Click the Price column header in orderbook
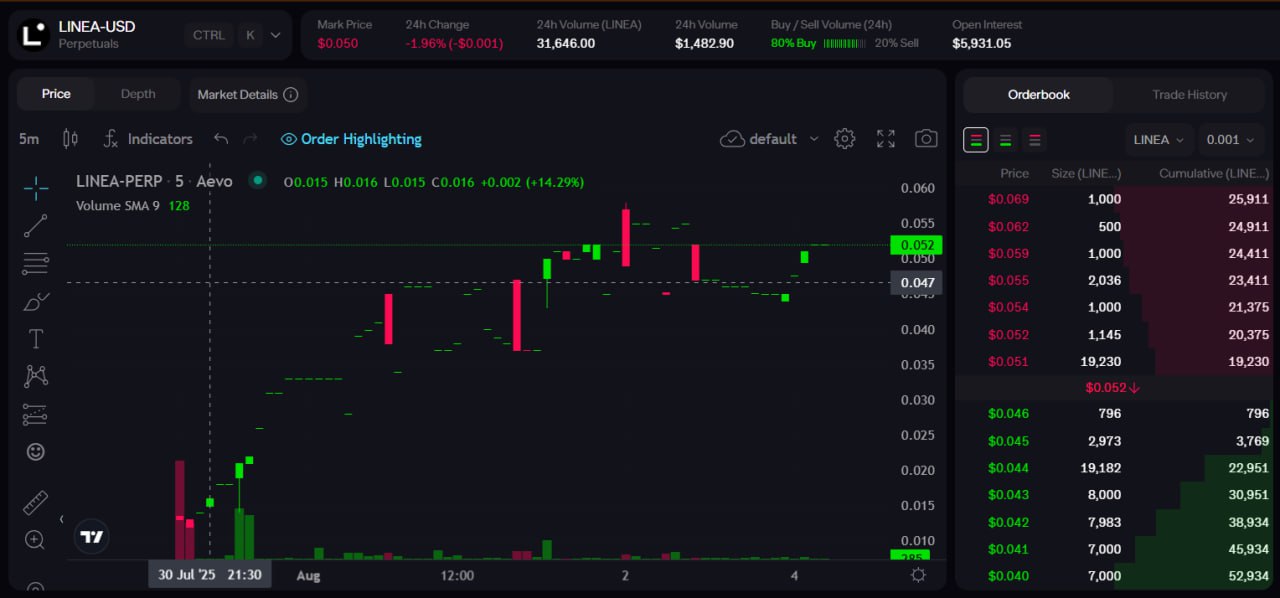Viewport: 1280px width, 598px height. pyautogui.click(x=1014, y=173)
